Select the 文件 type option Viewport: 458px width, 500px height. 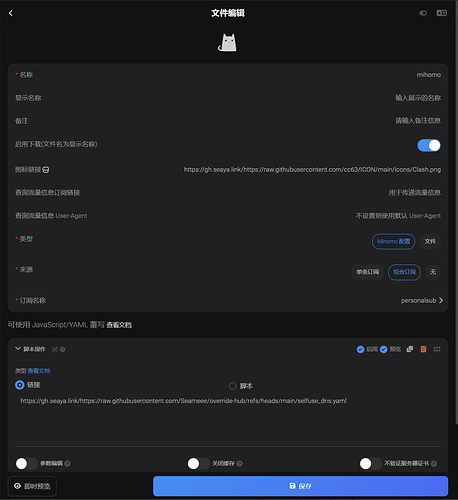pos(430,241)
